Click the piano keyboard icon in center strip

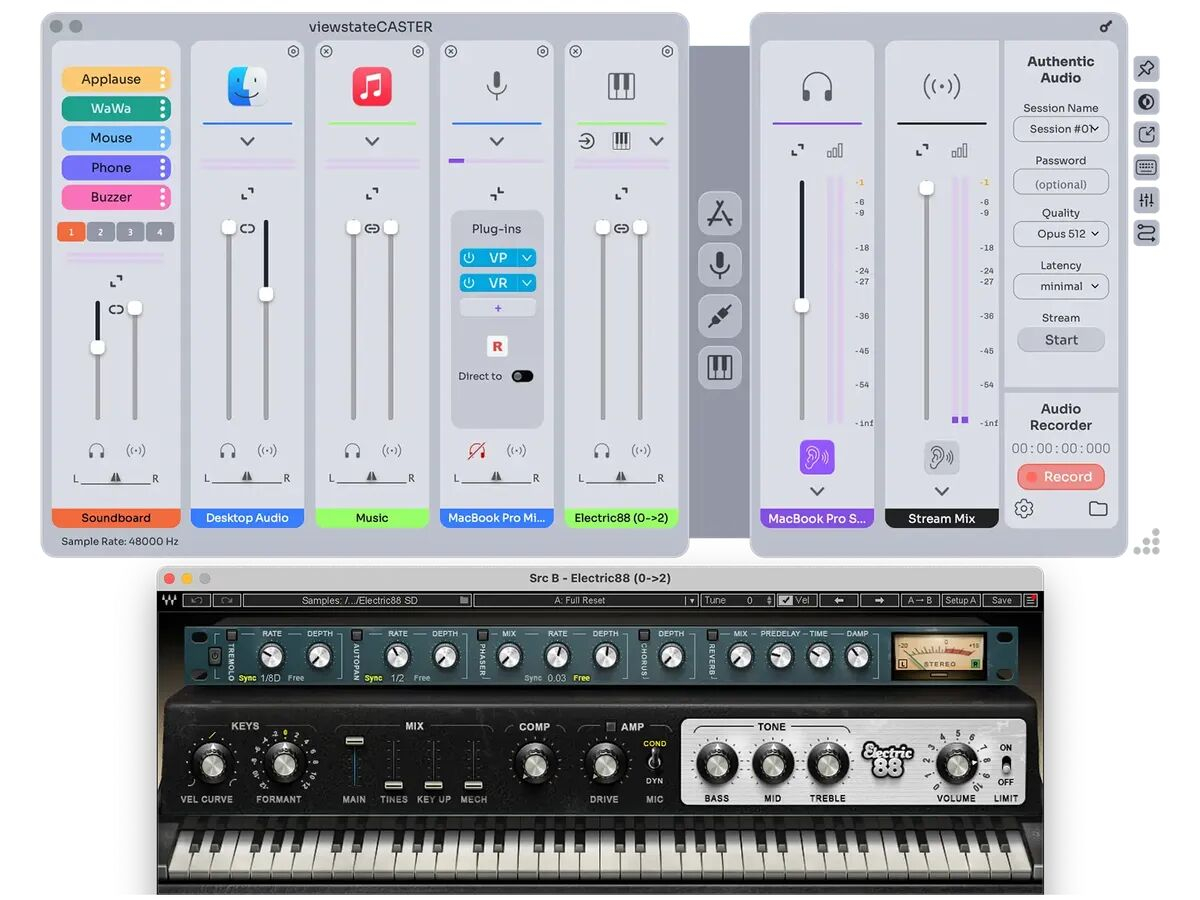coord(719,368)
